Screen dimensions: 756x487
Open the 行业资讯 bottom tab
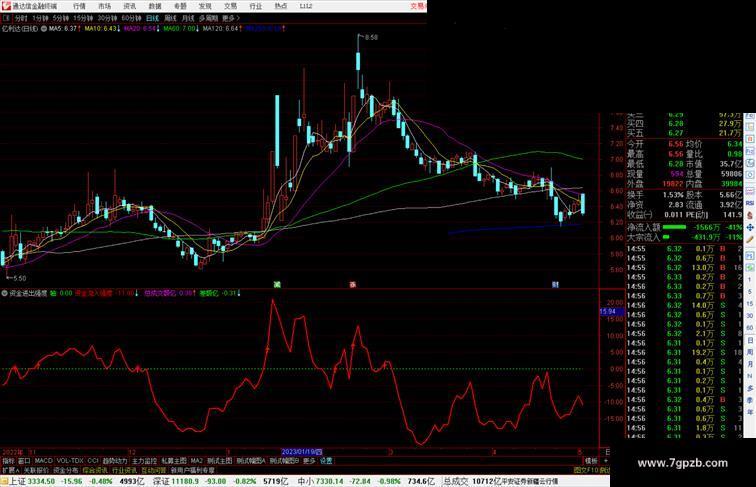pos(124,470)
